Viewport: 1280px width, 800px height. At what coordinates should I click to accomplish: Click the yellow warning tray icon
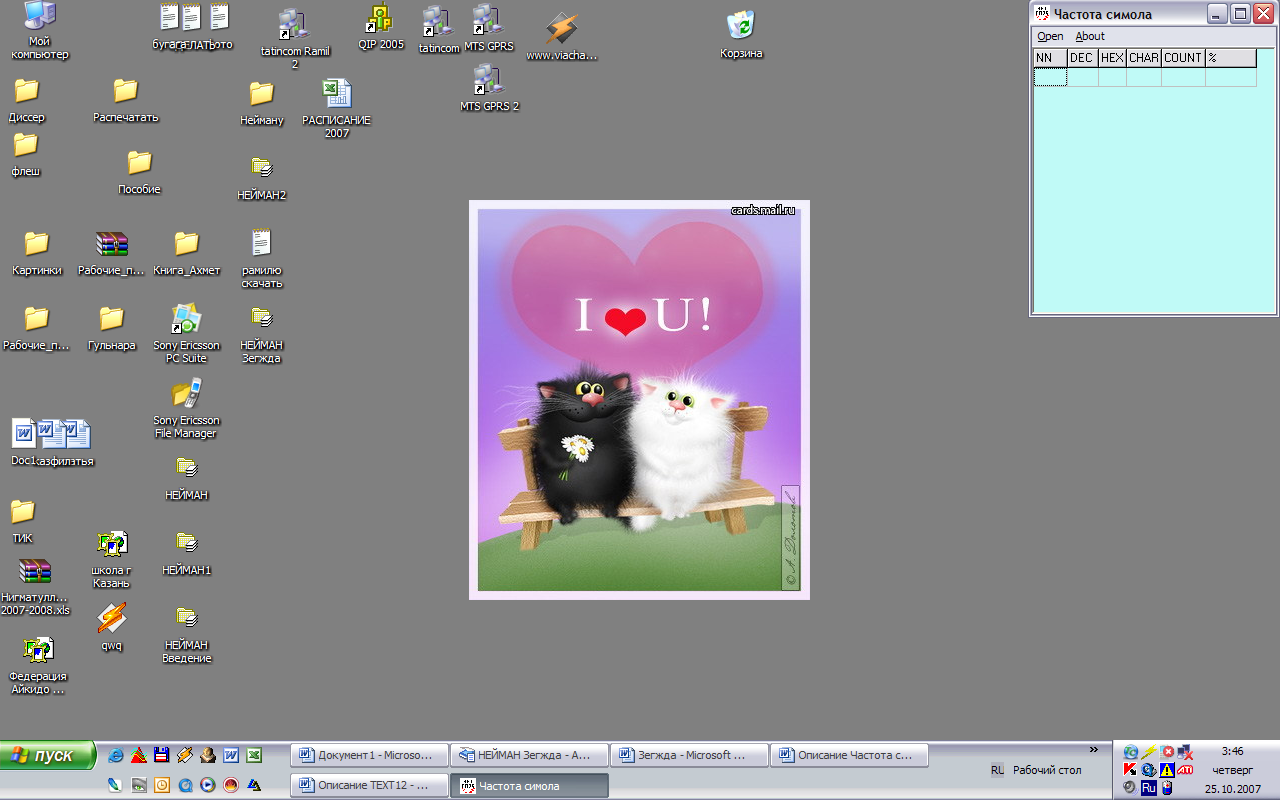point(1167,769)
